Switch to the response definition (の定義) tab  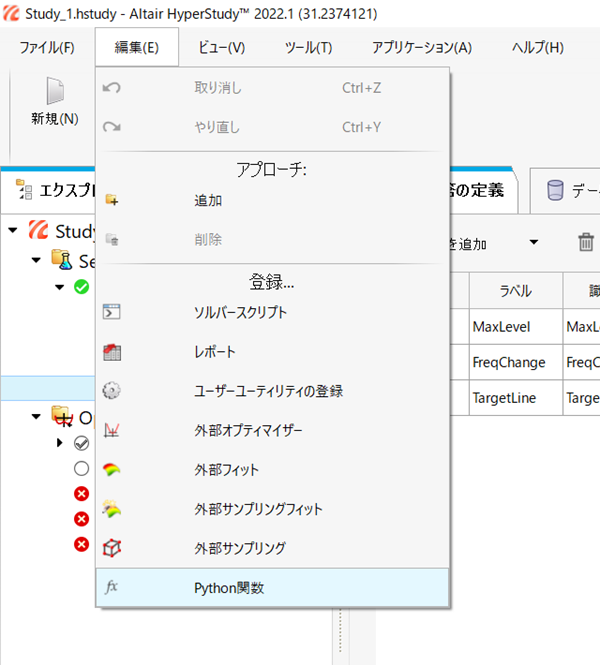coord(483,190)
